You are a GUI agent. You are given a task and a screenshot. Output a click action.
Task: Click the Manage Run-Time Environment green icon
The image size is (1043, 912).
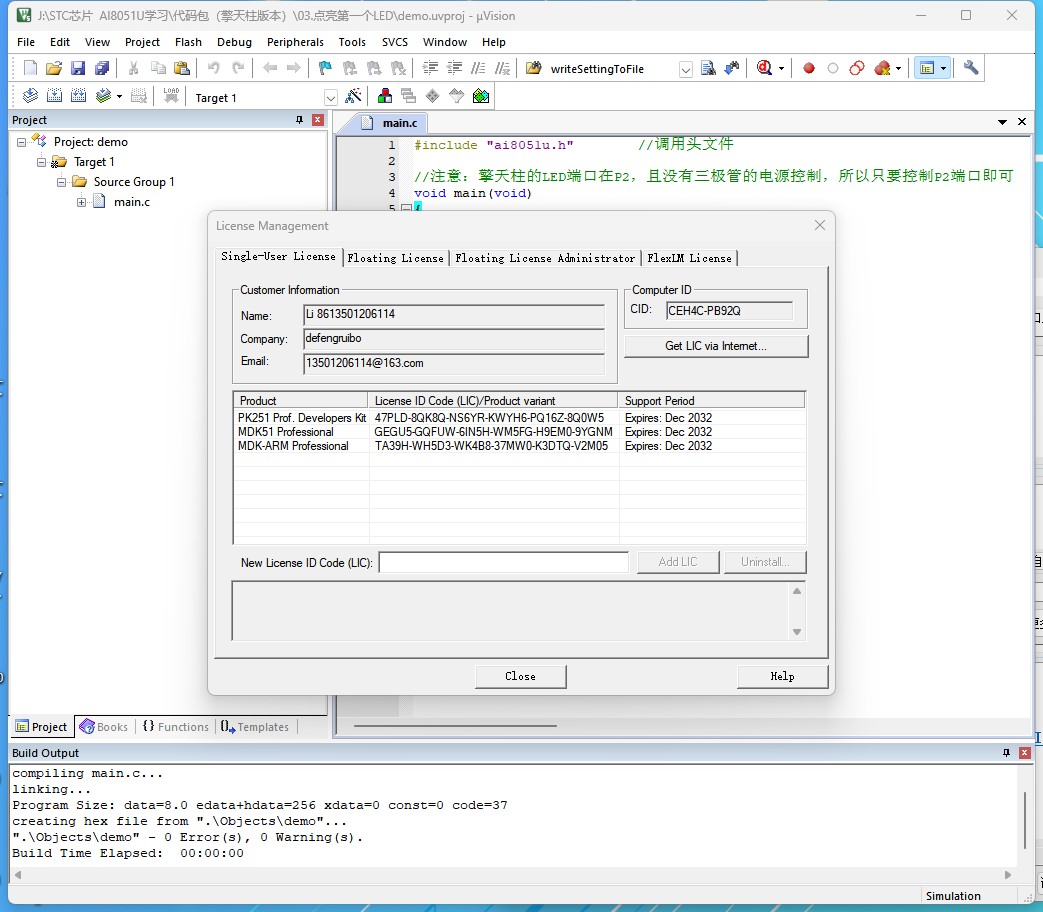click(481, 96)
